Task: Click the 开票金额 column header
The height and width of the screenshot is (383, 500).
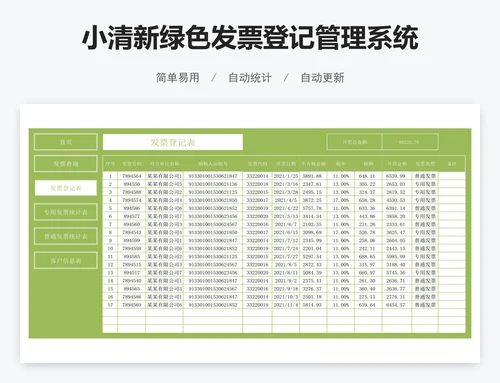Action: point(397,164)
